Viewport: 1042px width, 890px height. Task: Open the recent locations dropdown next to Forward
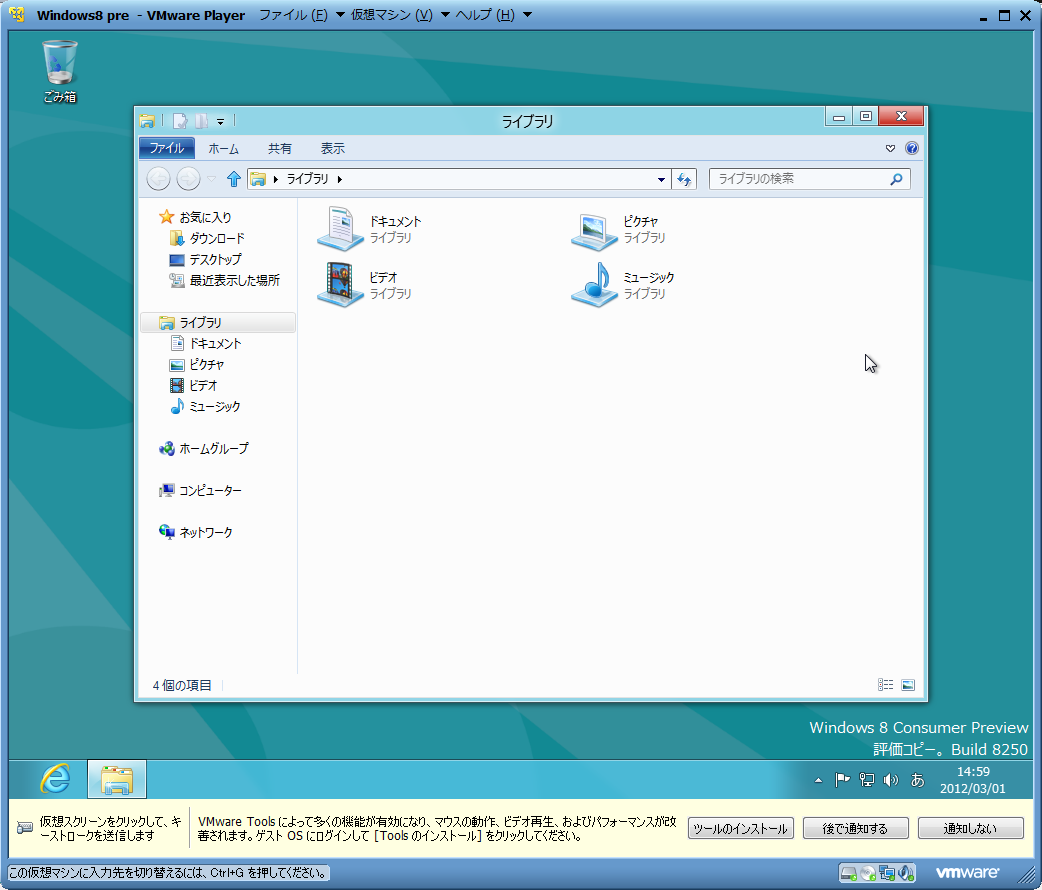(211, 179)
